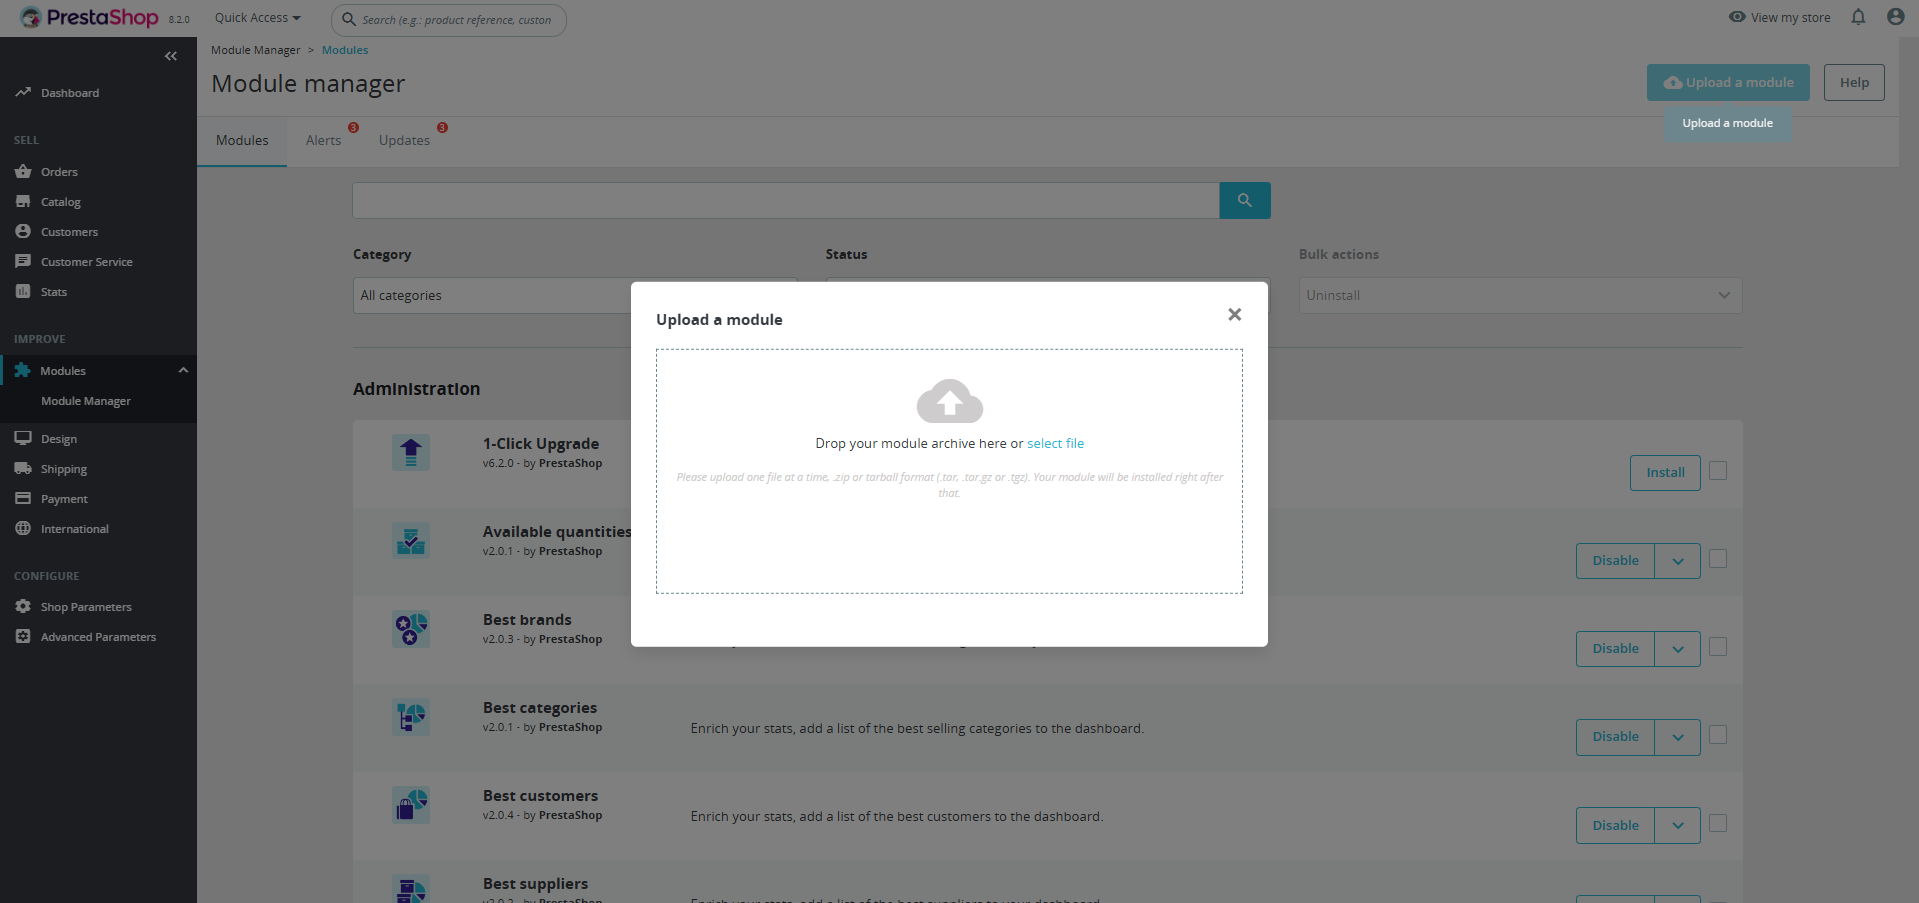Expand the Uninstall bulk actions dropdown

(x=1518, y=295)
